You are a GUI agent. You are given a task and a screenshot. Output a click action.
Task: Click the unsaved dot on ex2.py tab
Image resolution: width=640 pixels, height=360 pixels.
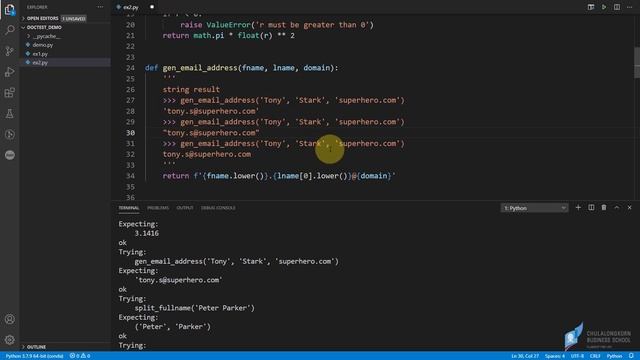(152, 7)
